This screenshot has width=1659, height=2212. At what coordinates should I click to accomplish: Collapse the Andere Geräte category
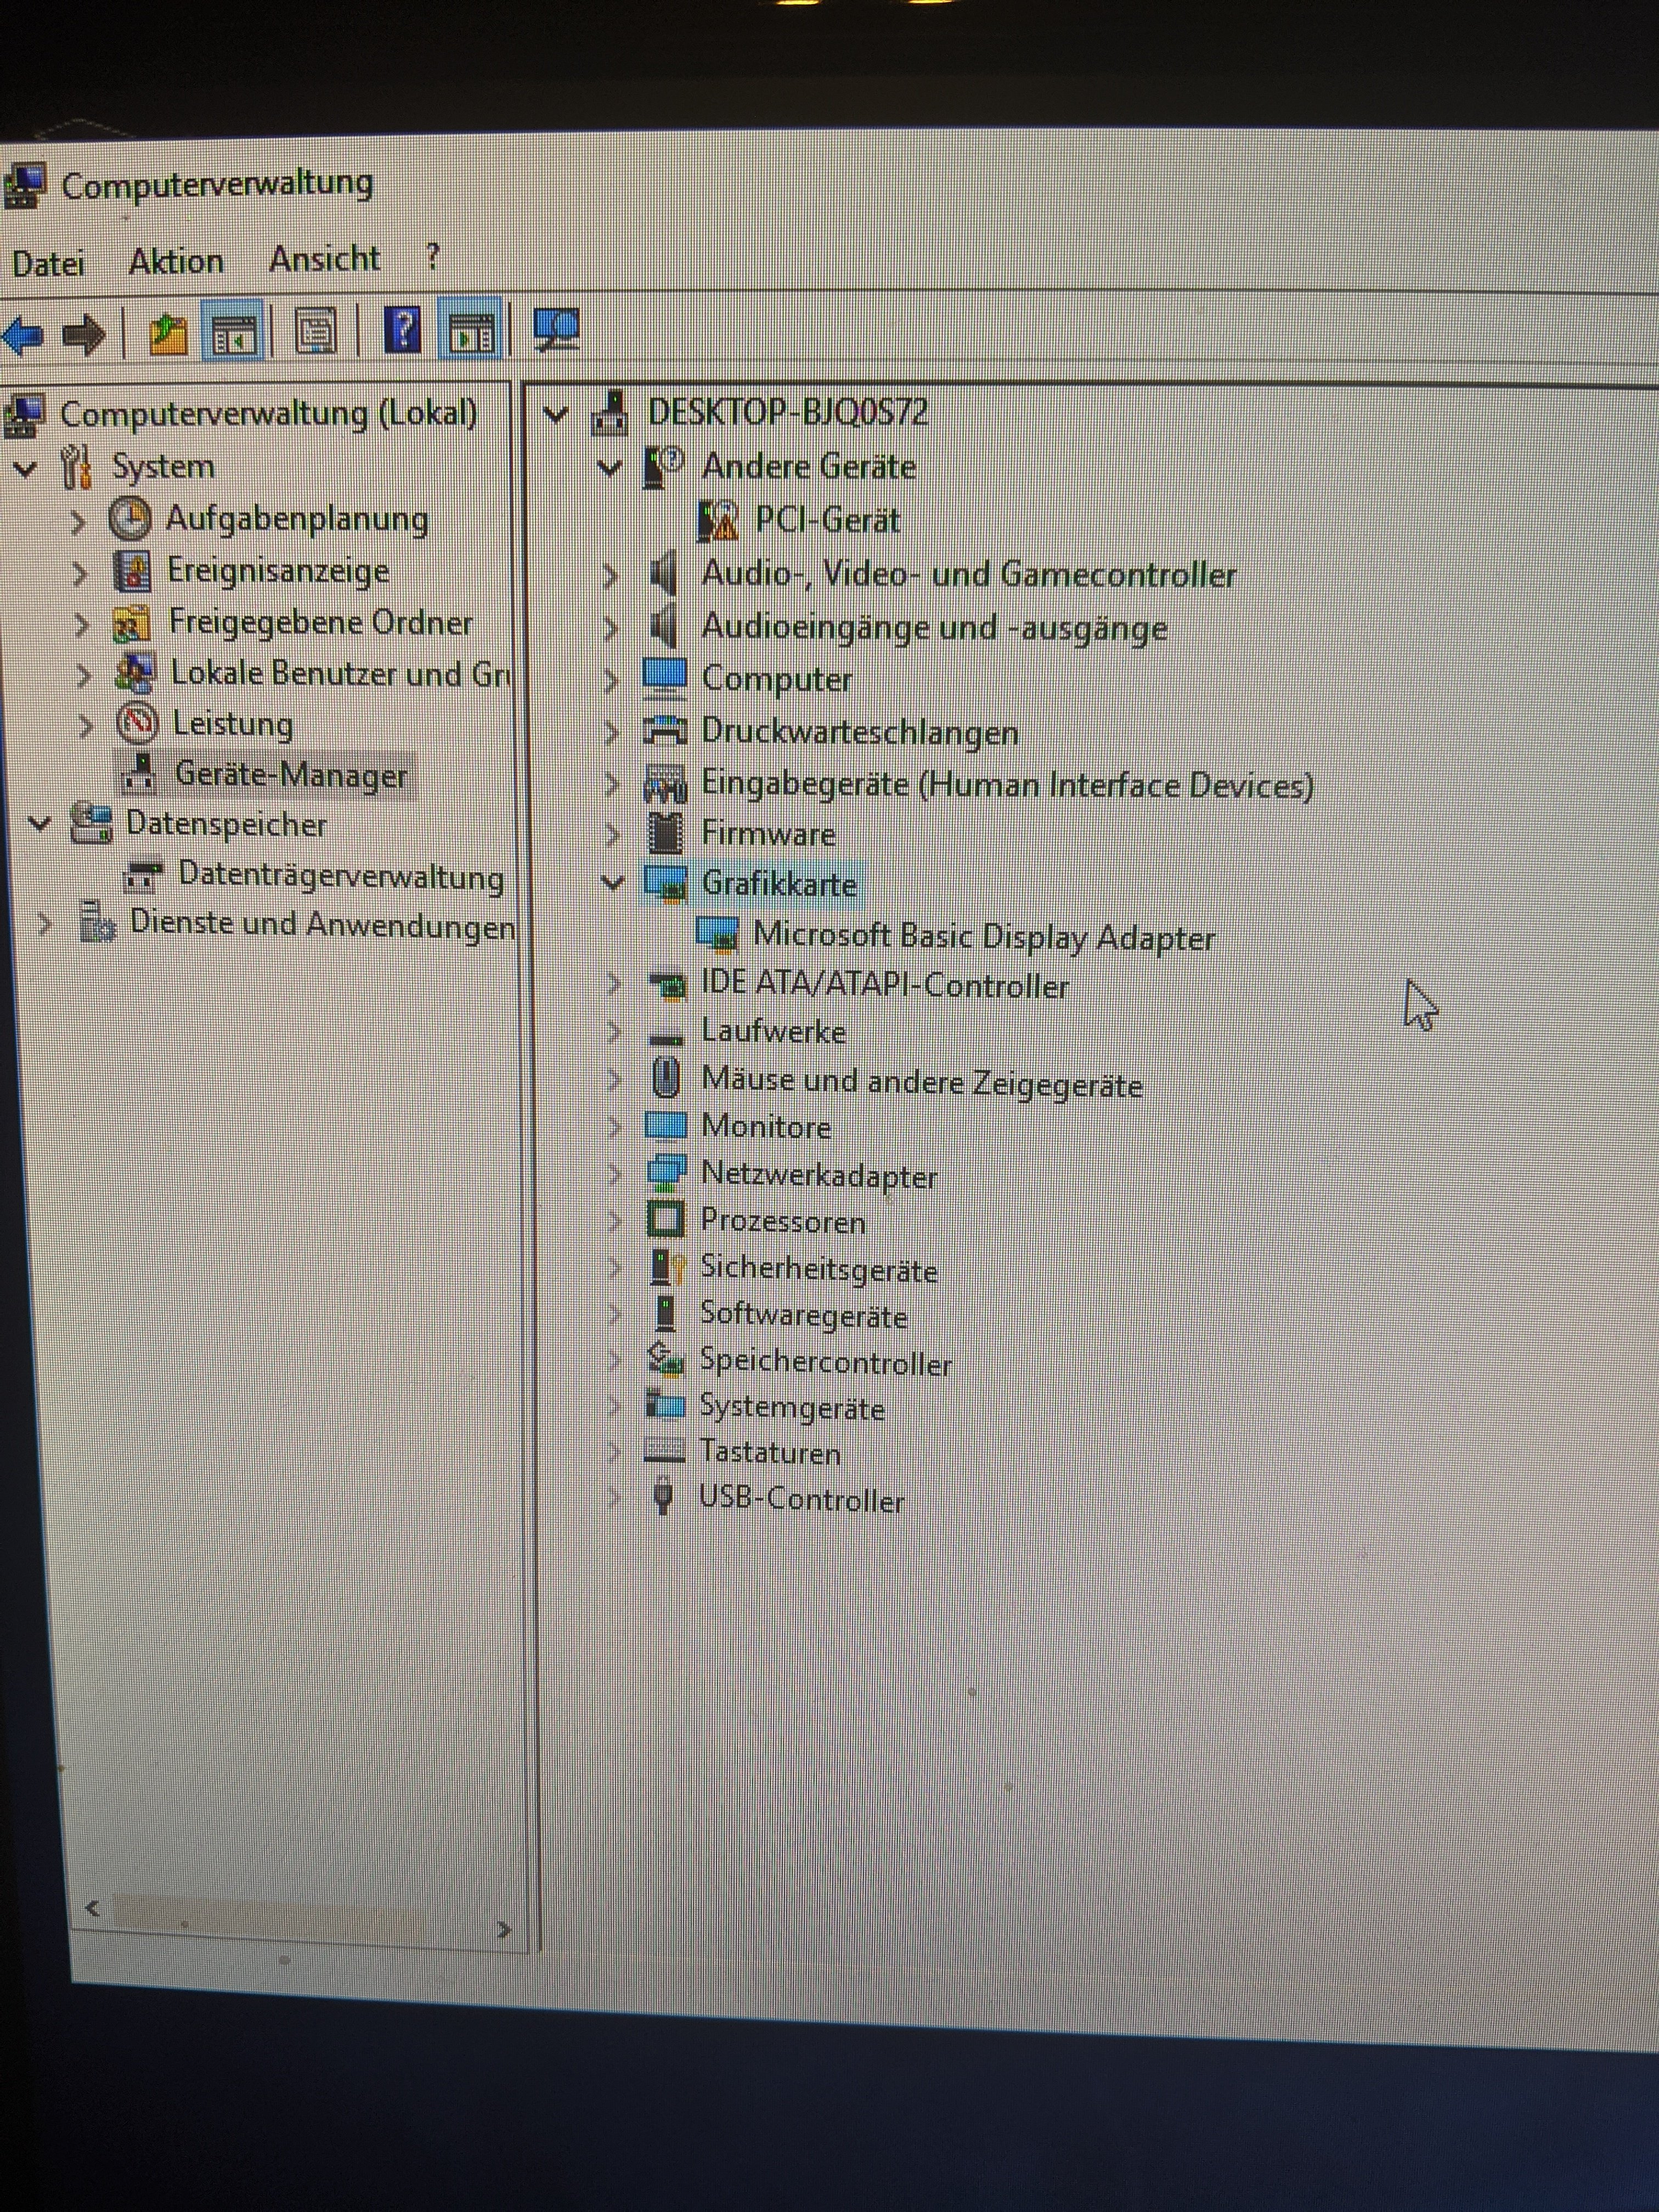608,467
